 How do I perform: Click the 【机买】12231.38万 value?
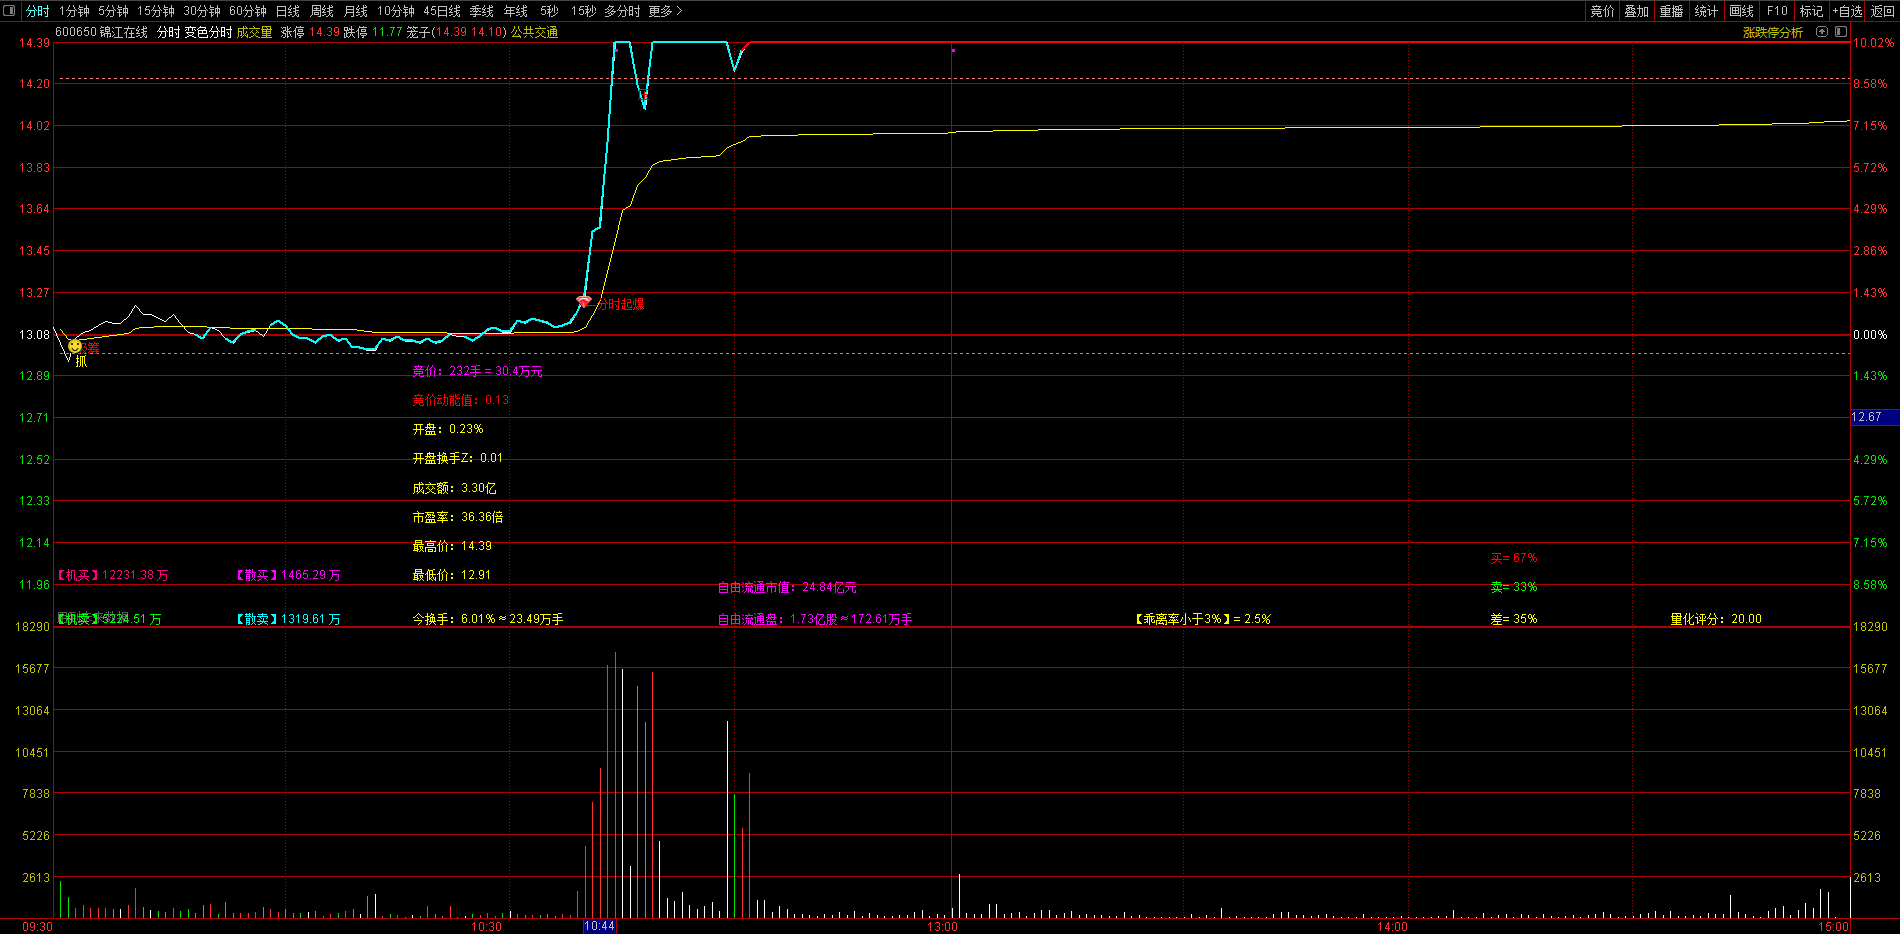[x=113, y=575]
